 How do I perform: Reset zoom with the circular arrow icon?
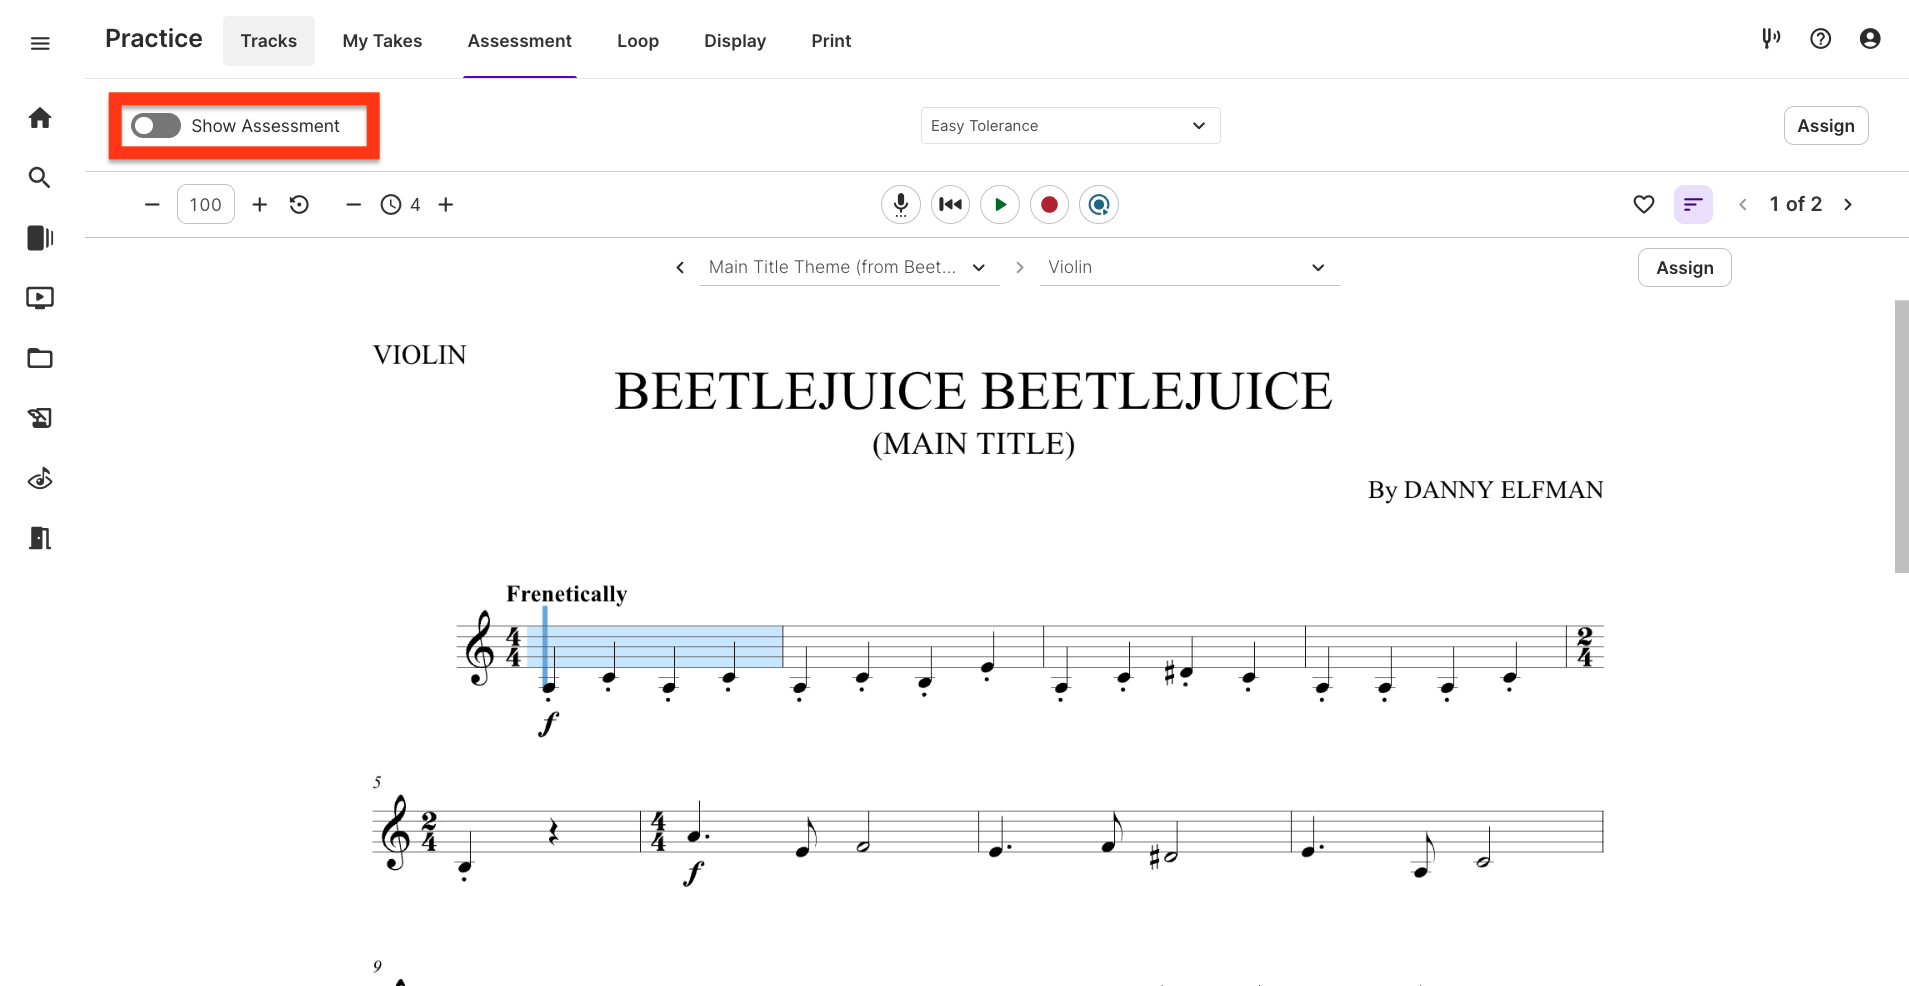tap(300, 205)
